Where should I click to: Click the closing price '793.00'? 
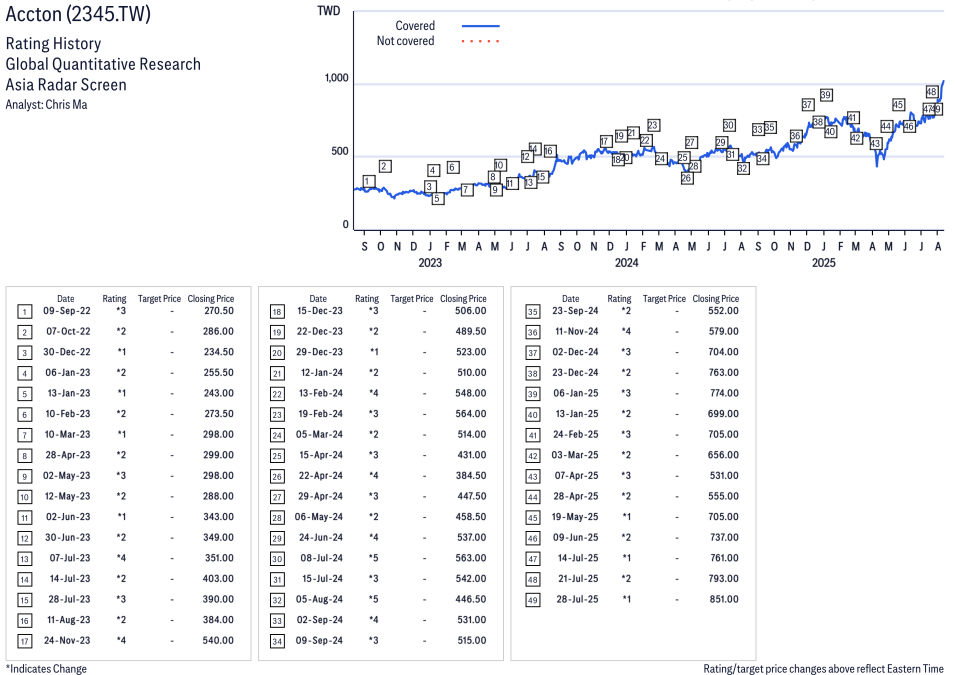(724, 578)
